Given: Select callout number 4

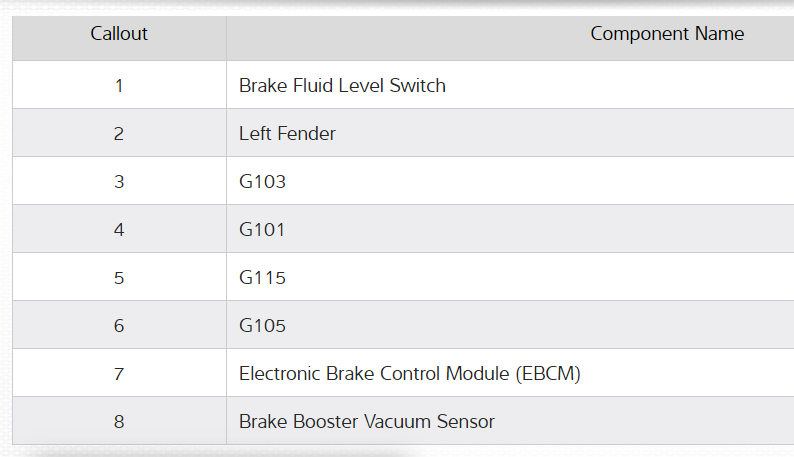Looking at the screenshot, I should tap(119, 230).
